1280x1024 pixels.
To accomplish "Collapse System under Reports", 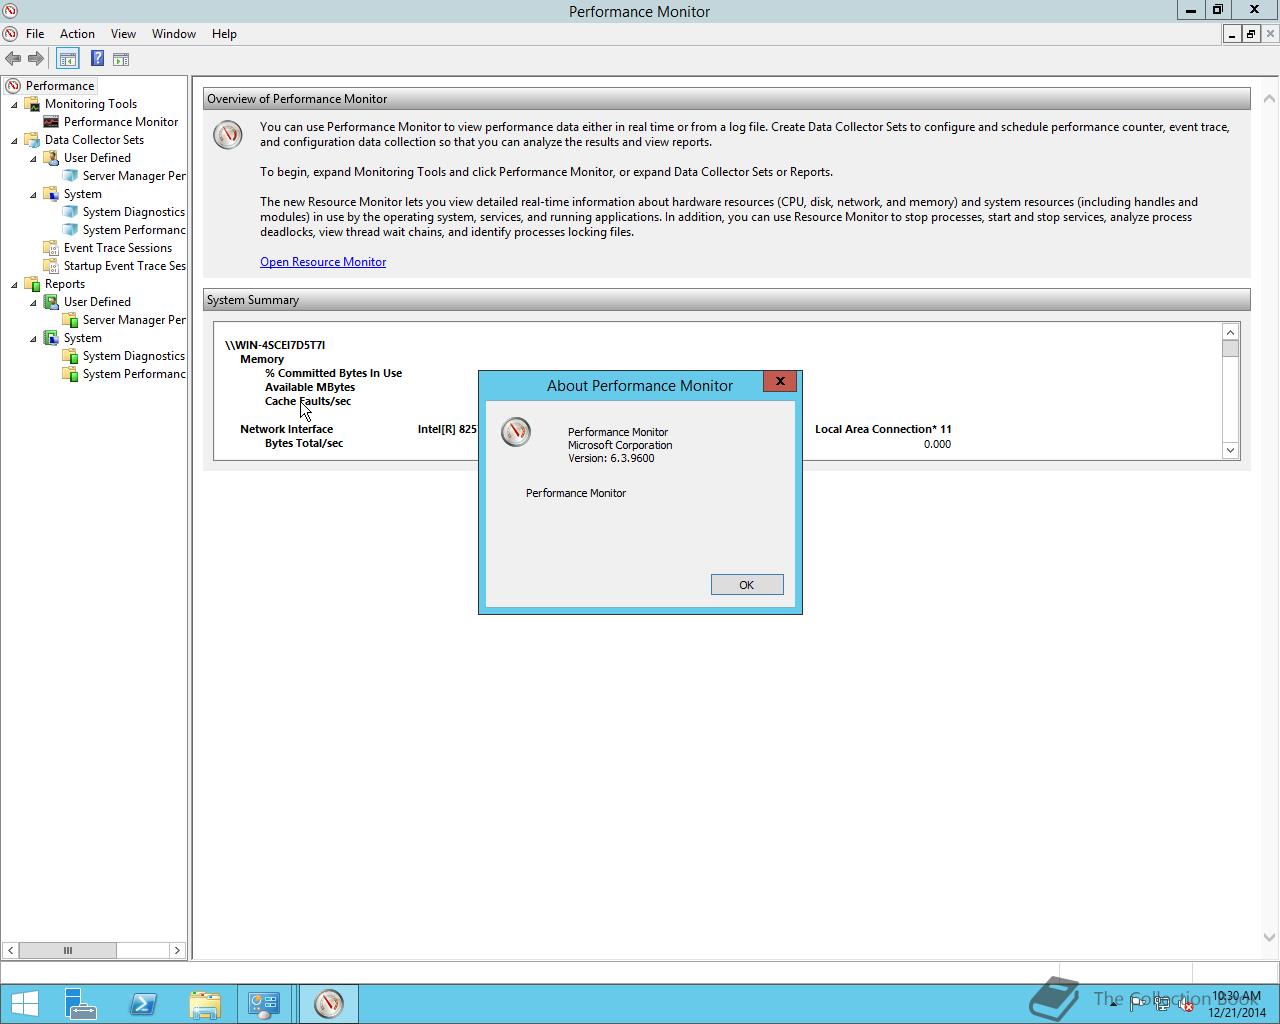I will coord(33,338).
